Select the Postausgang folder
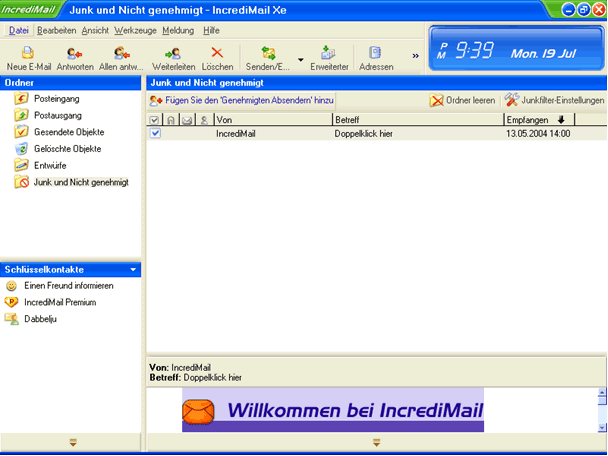This screenshot has height=456, width=608. (x=58, y=116)
